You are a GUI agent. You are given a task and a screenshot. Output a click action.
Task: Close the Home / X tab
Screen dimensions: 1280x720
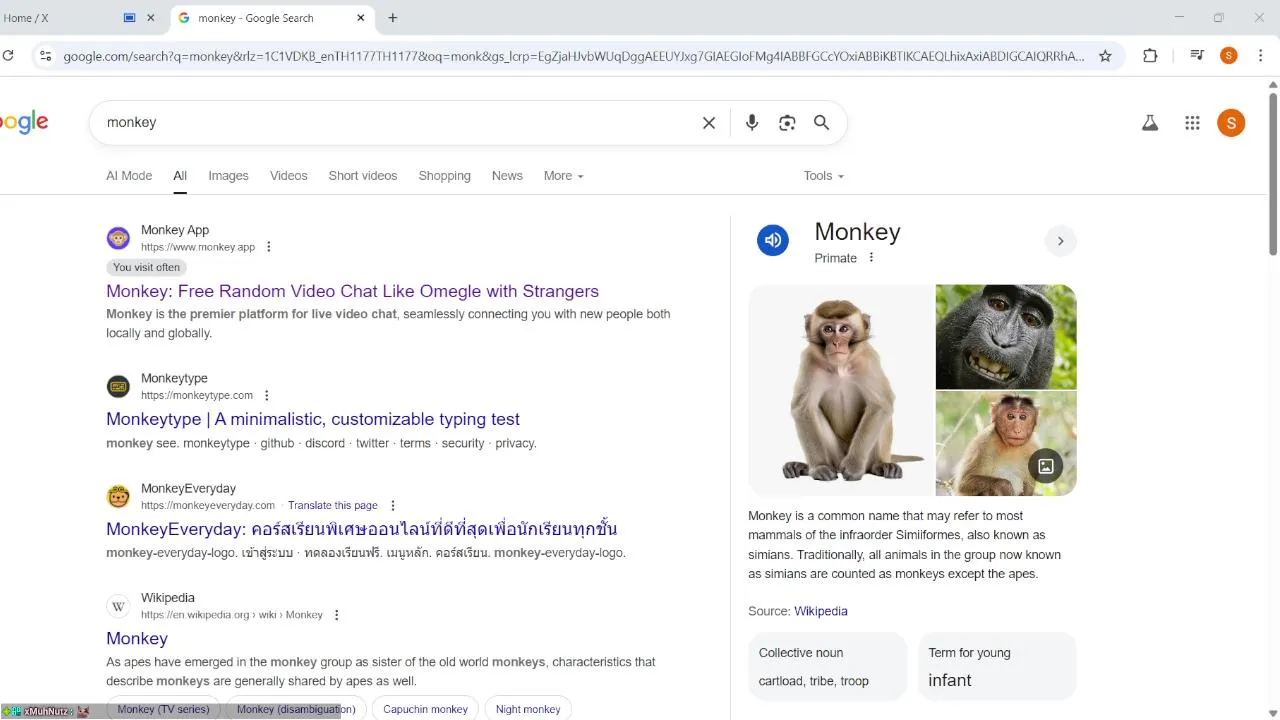[x=151, y=18]
